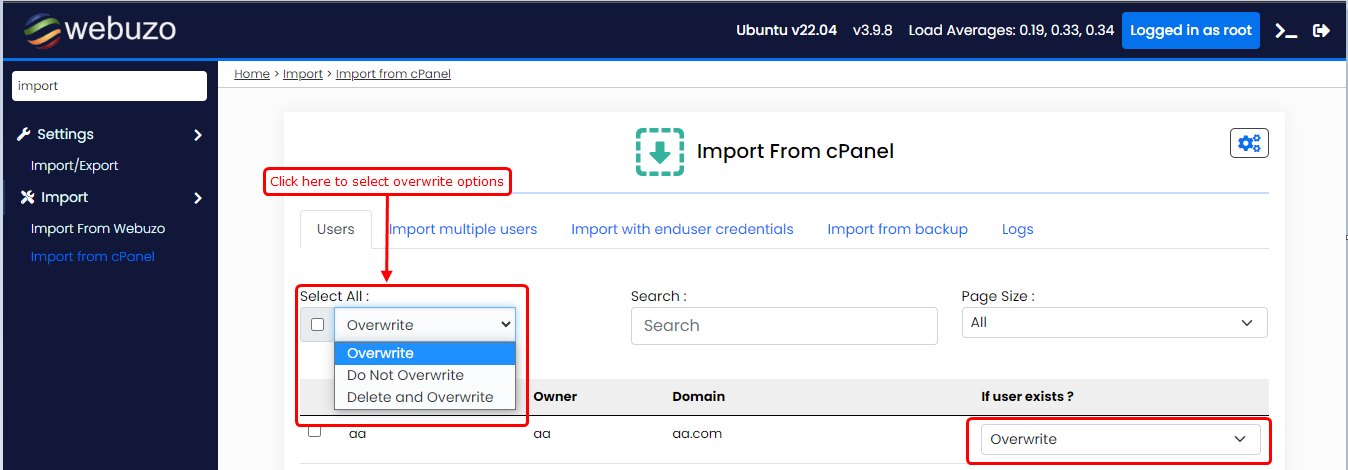This screenshot has width=1348, height=470.
Task: Toggle the Select All checkbox
Action: 317,325
